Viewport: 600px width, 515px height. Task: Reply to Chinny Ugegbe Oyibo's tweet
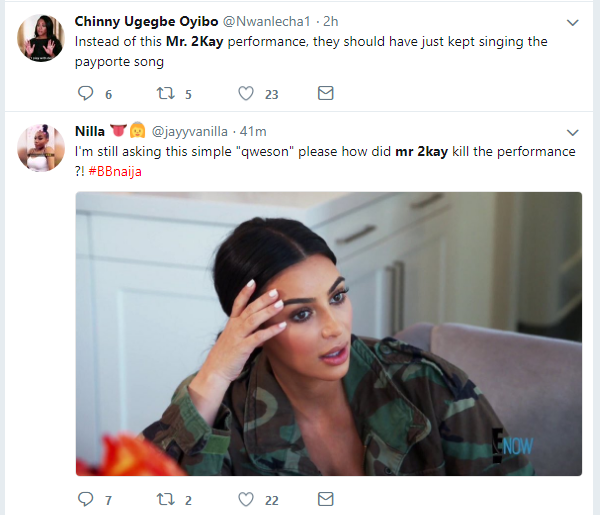click(x=85, y=93)
